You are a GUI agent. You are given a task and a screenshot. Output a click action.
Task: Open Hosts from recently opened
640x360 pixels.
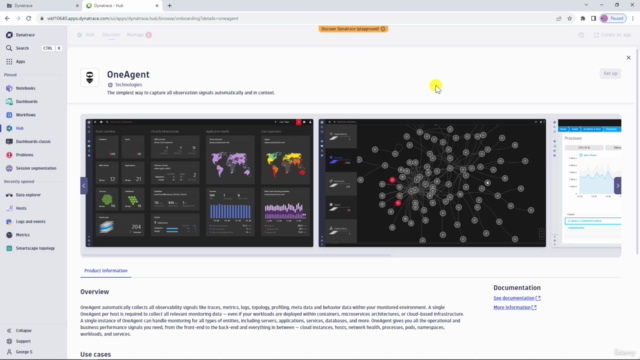[21, 208]
